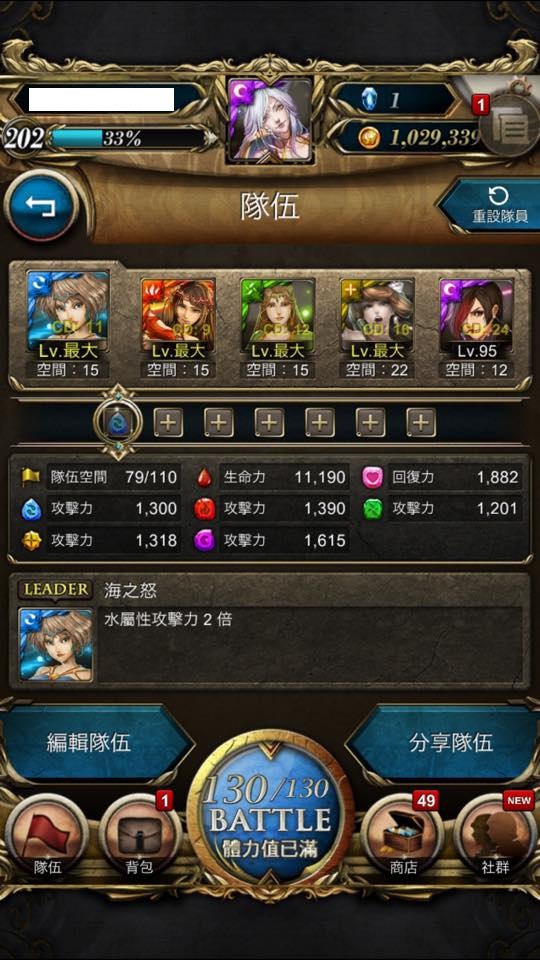Tap the diamond gem currency counter
Screen dimensions: 540x960
point(396,100)
